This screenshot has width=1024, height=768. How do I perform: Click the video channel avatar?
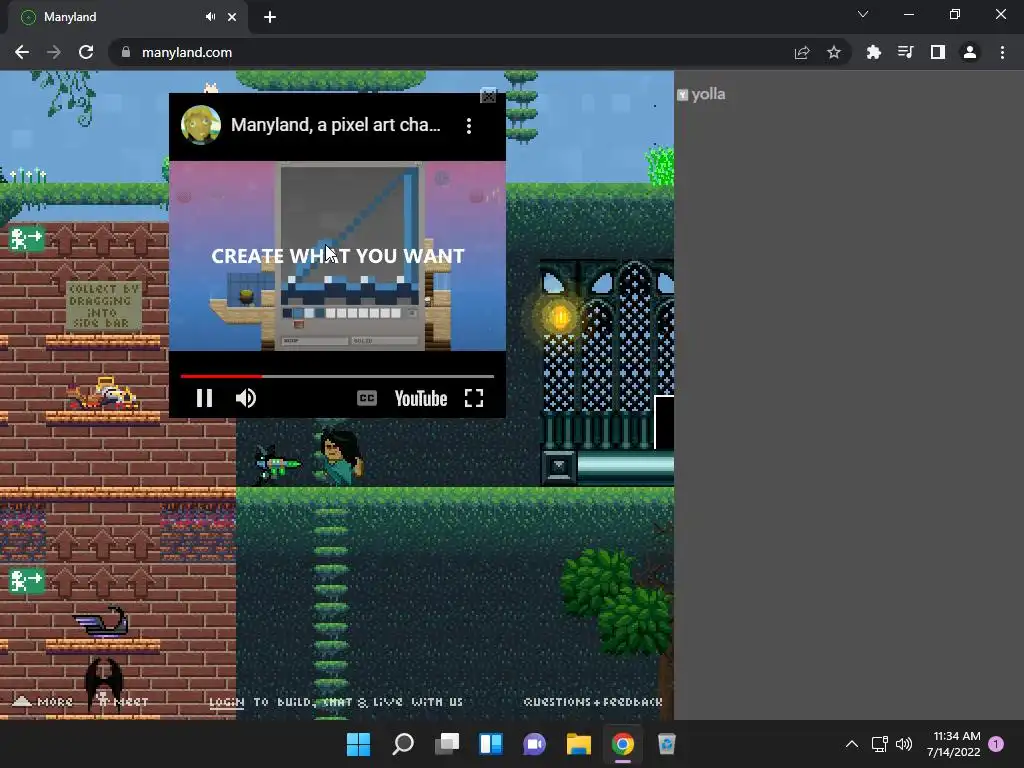(200, 125)
